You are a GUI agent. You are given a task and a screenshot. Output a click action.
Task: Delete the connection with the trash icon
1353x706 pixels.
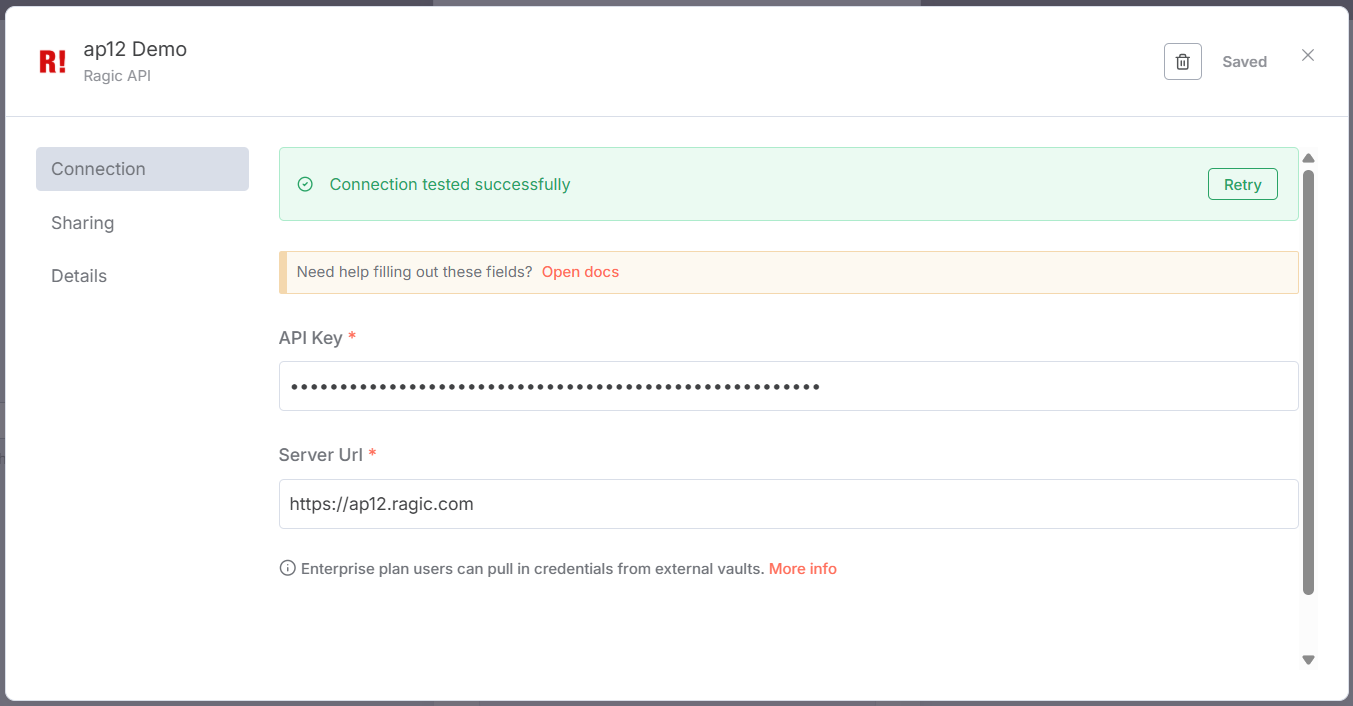point(1182,62)
